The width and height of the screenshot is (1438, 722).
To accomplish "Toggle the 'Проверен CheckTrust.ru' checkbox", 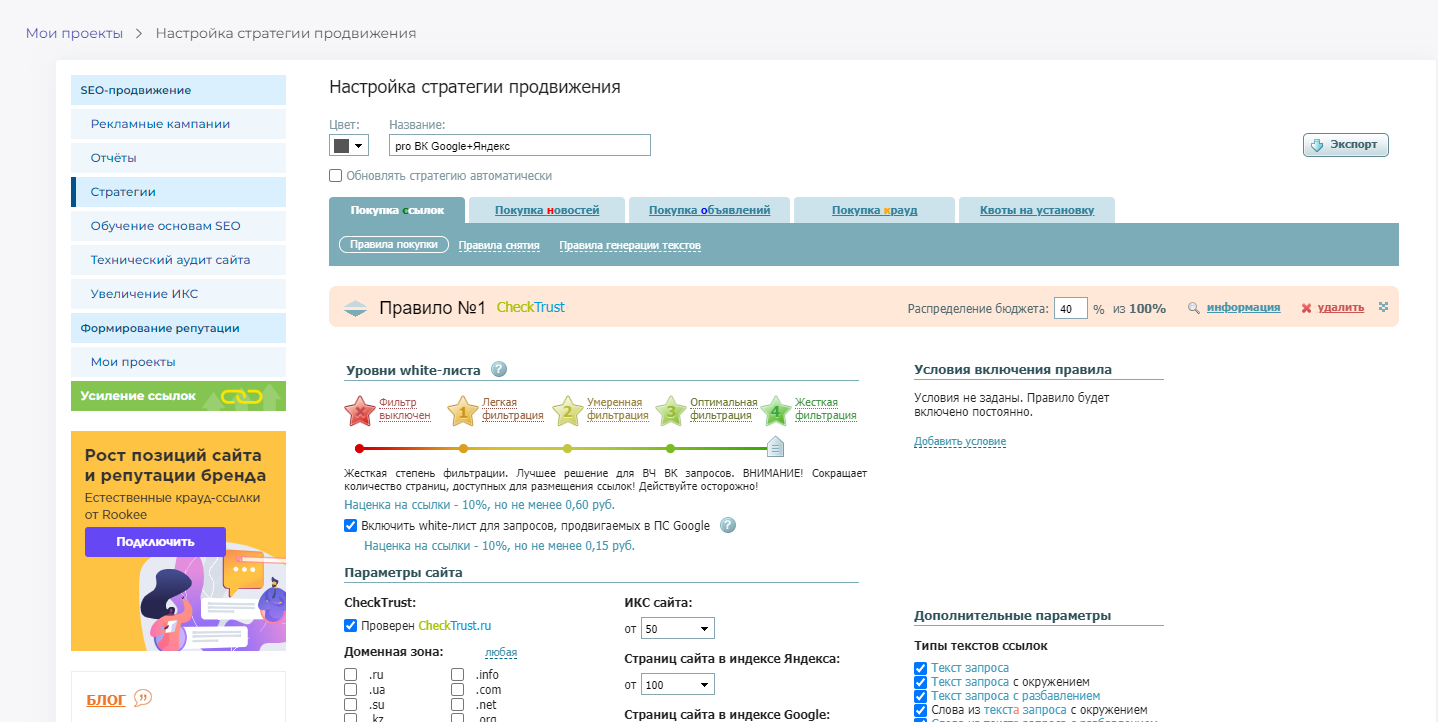I will [x=351, y=626].
